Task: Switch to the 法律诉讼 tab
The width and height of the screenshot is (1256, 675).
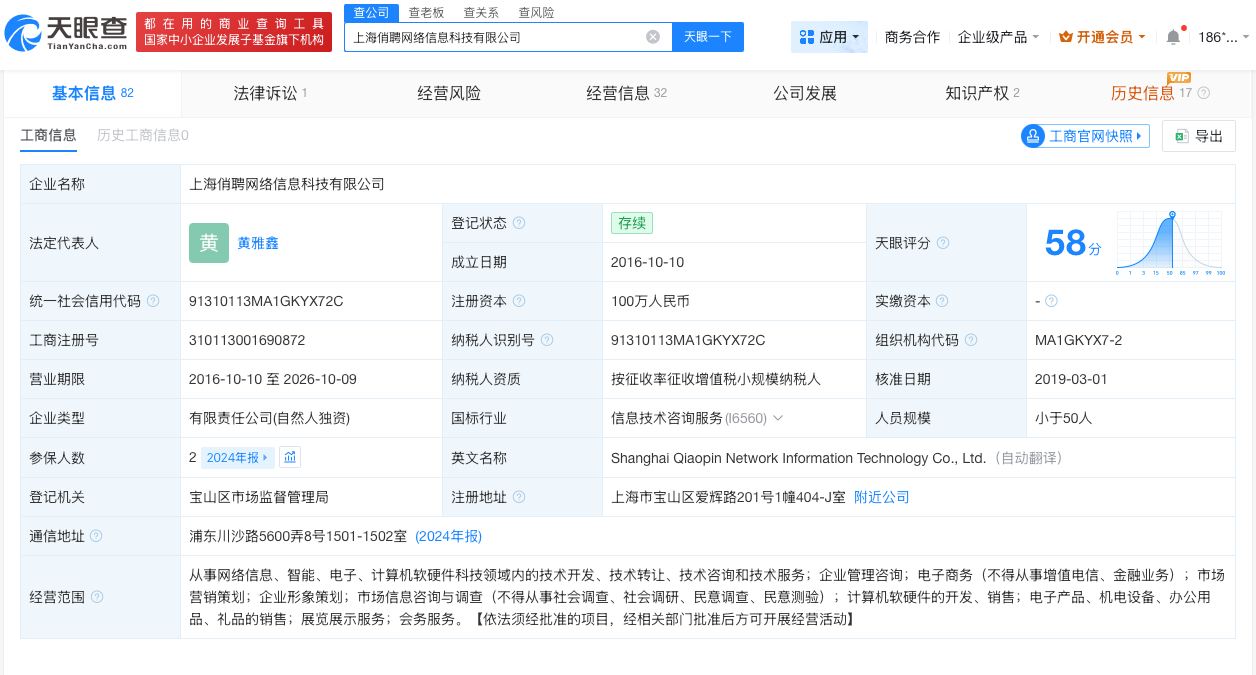Action: pyautogui.click(x=265, y=92)
